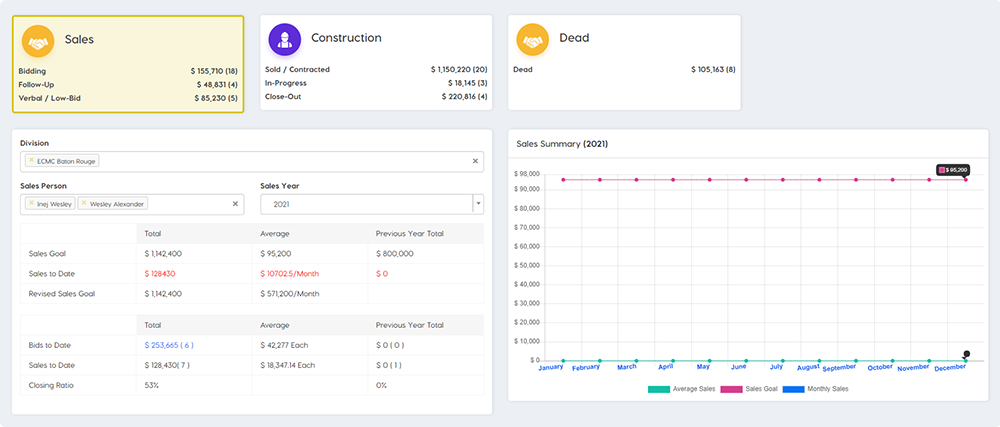Click the Verbal / Low-Bid $ 85,230 (5) row
The image size is (1000, 427).
pos(128,98)
